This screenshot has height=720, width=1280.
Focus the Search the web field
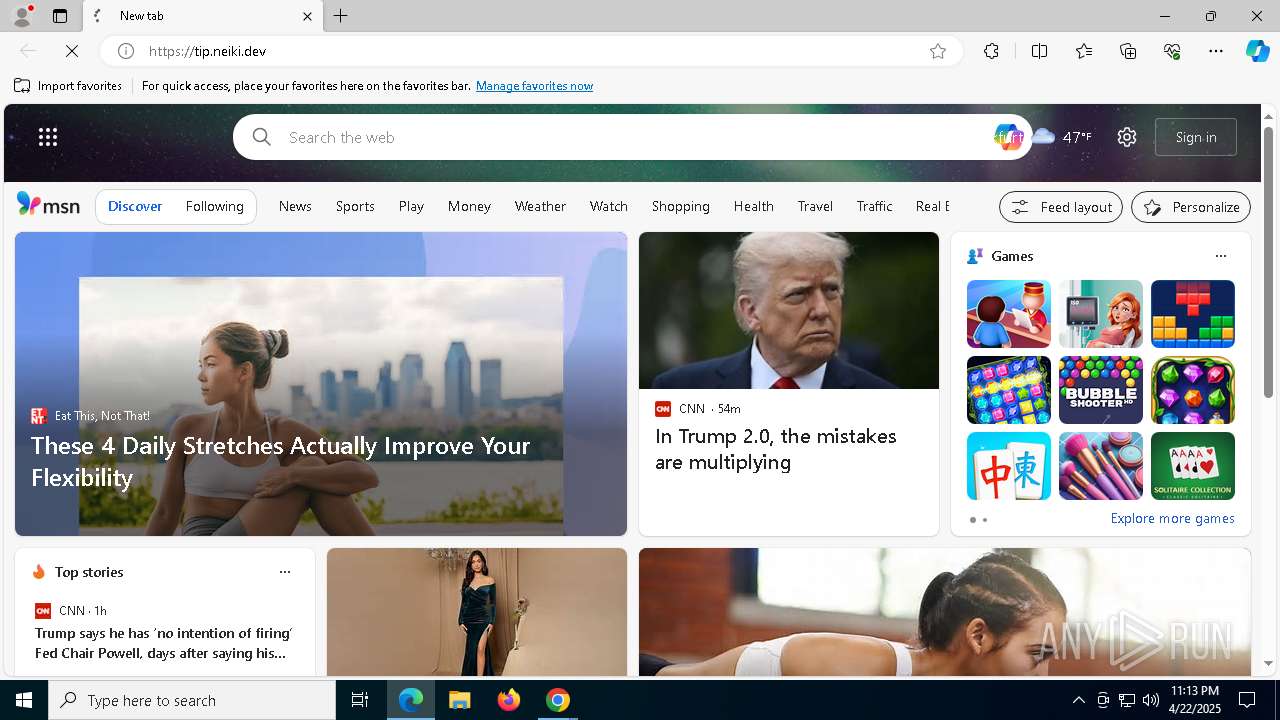coord(632,137)
